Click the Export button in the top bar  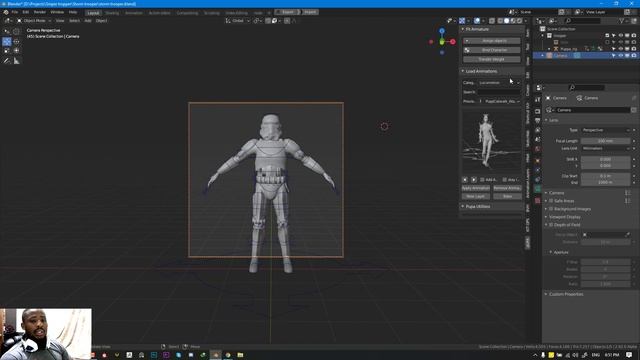coord(288,12)
